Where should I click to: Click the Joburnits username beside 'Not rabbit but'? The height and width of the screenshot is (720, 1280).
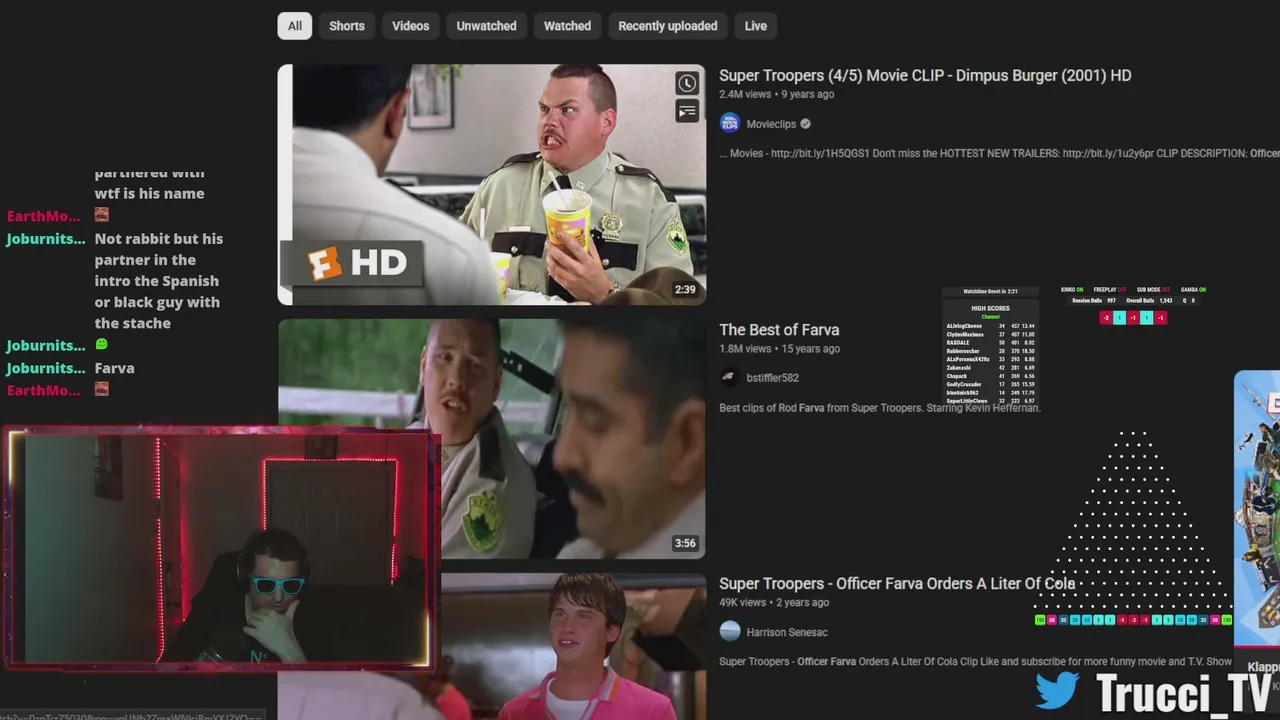point(45,239)
